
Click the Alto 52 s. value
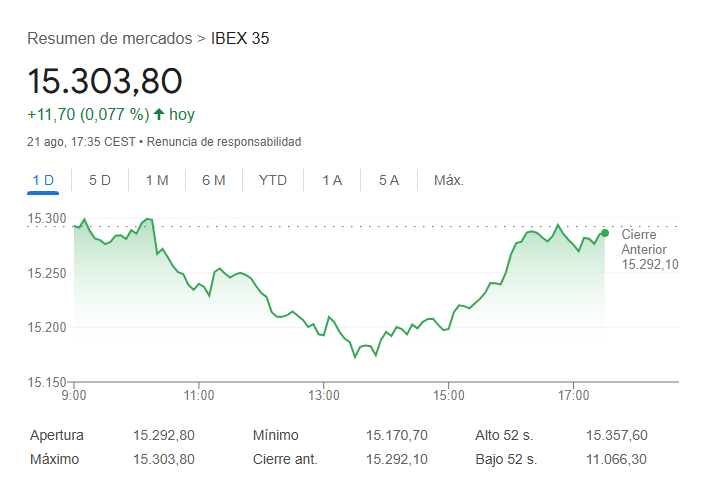[x=617, y=435]
